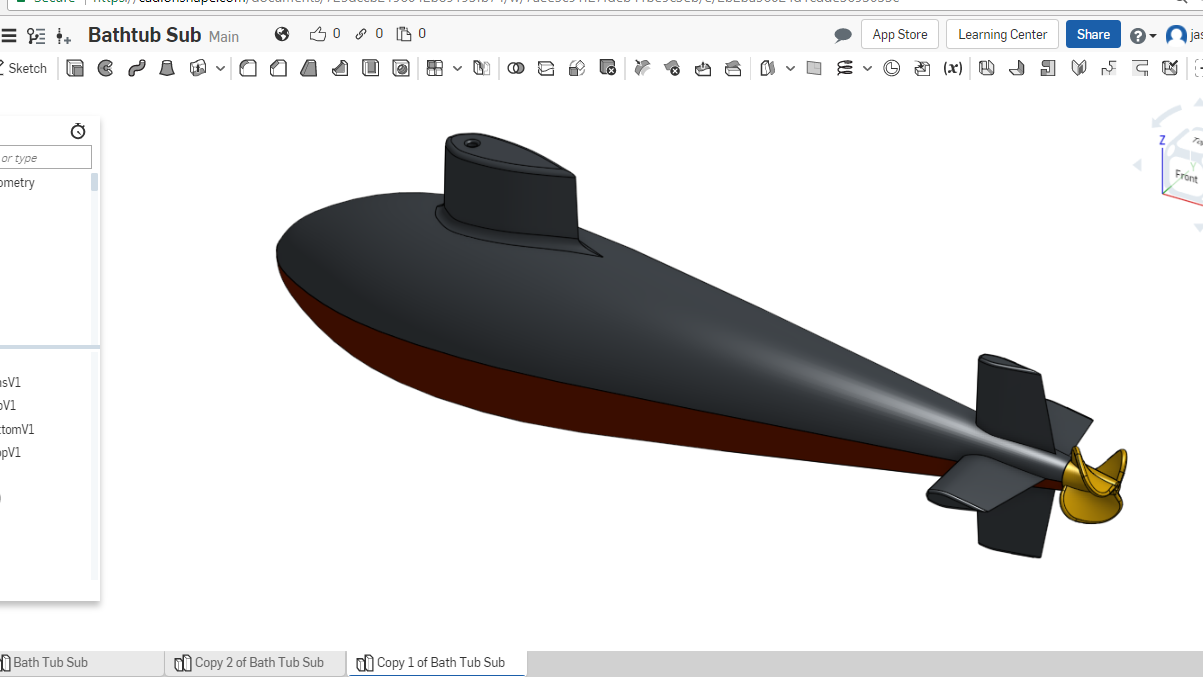Viewport: 1203px width, 677px height.
Task: Select the Draft tool
Action: pos(309,69)
